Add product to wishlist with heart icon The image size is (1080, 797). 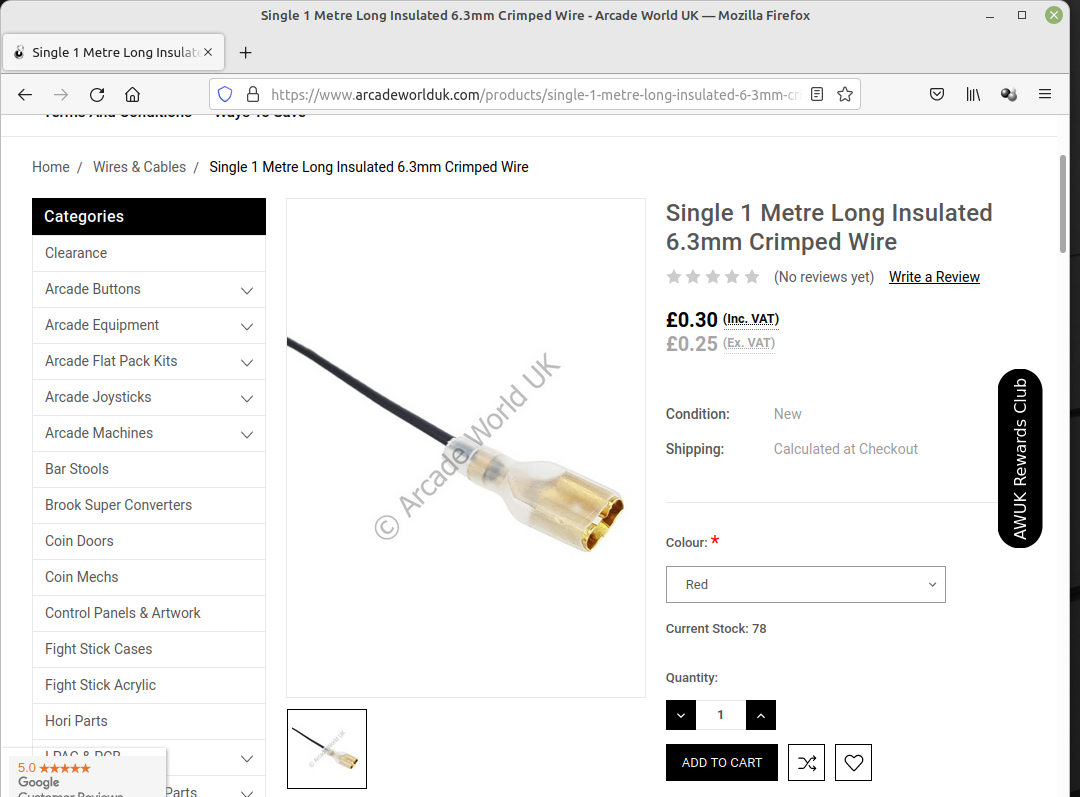coord(853,763)
